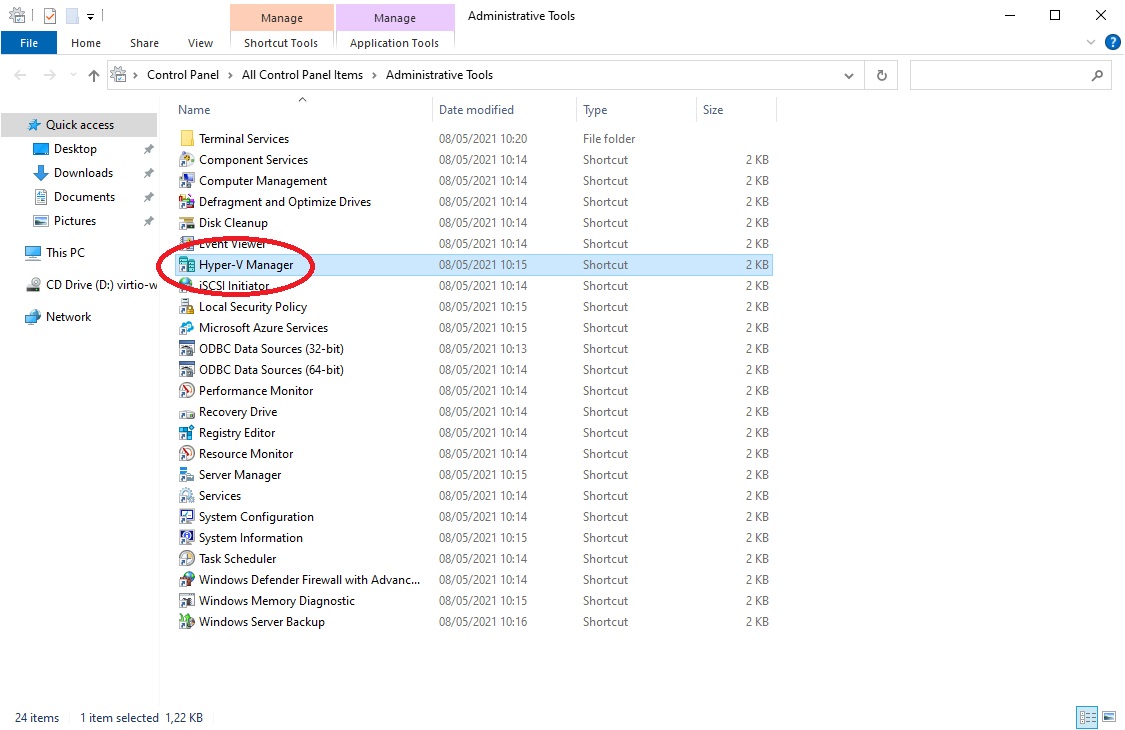1125x730 pixels.
Task: Switch to the Share ribbon tab
Action: pos(144,42)
